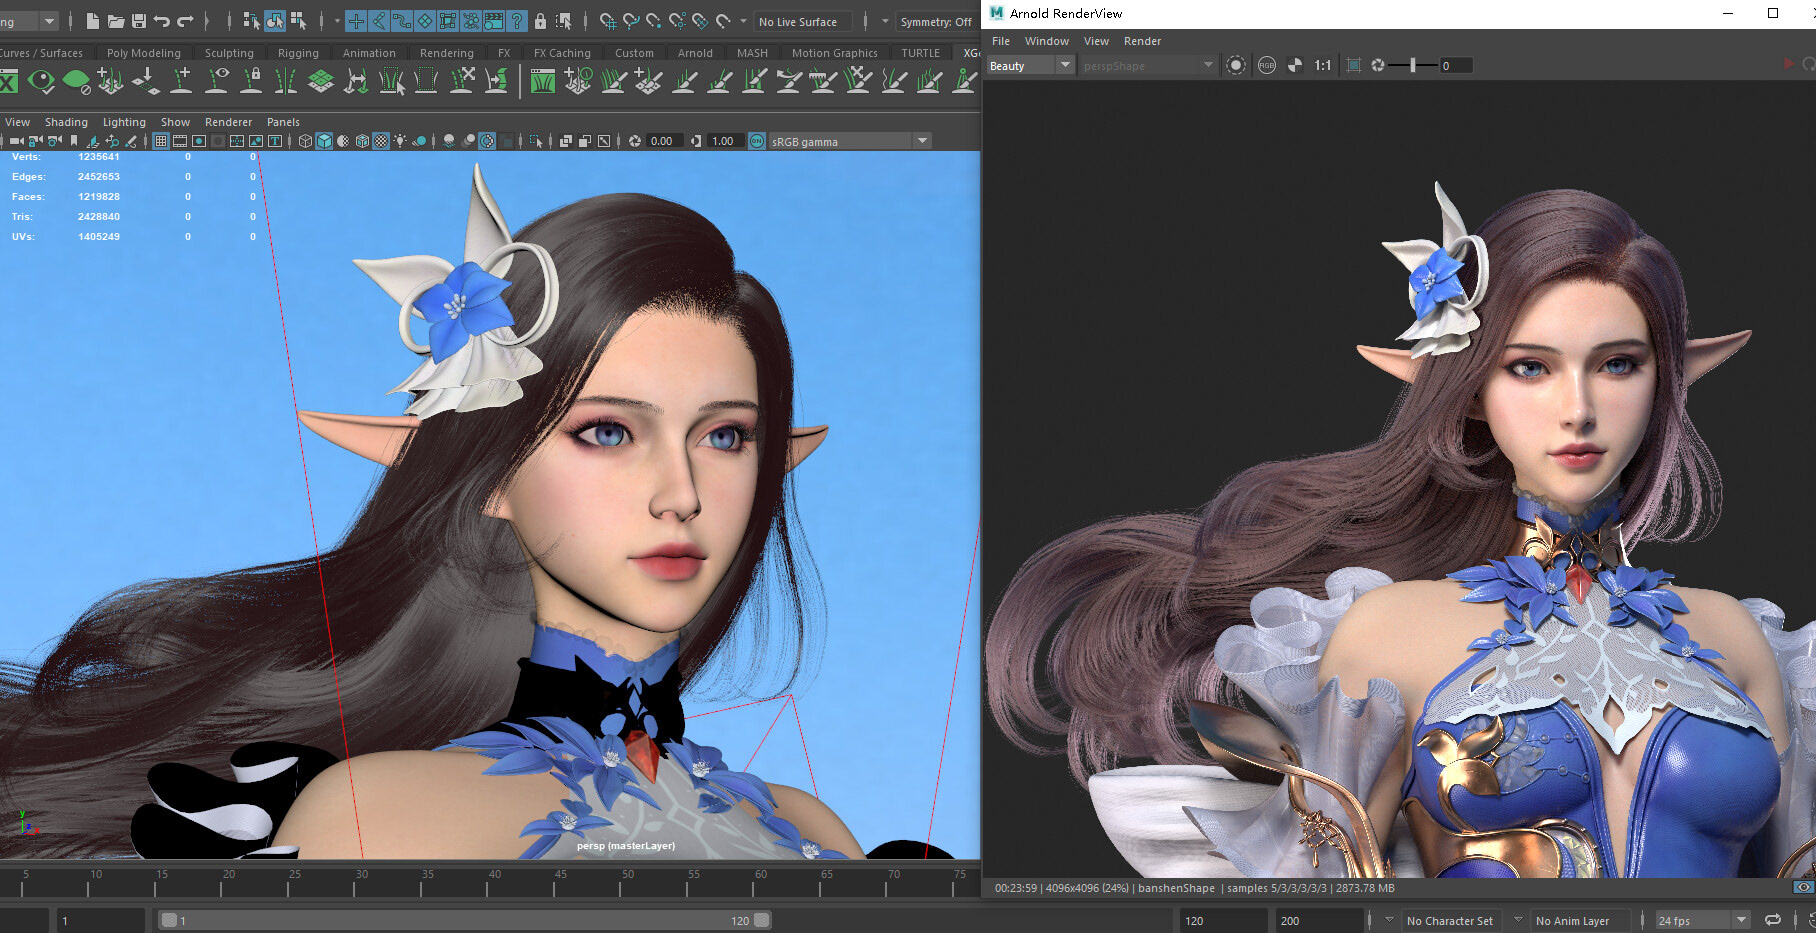Click the 1:1 zoom button in RenderView
The height and width of the screenshot is (933, 1816).
(1322, 65)
